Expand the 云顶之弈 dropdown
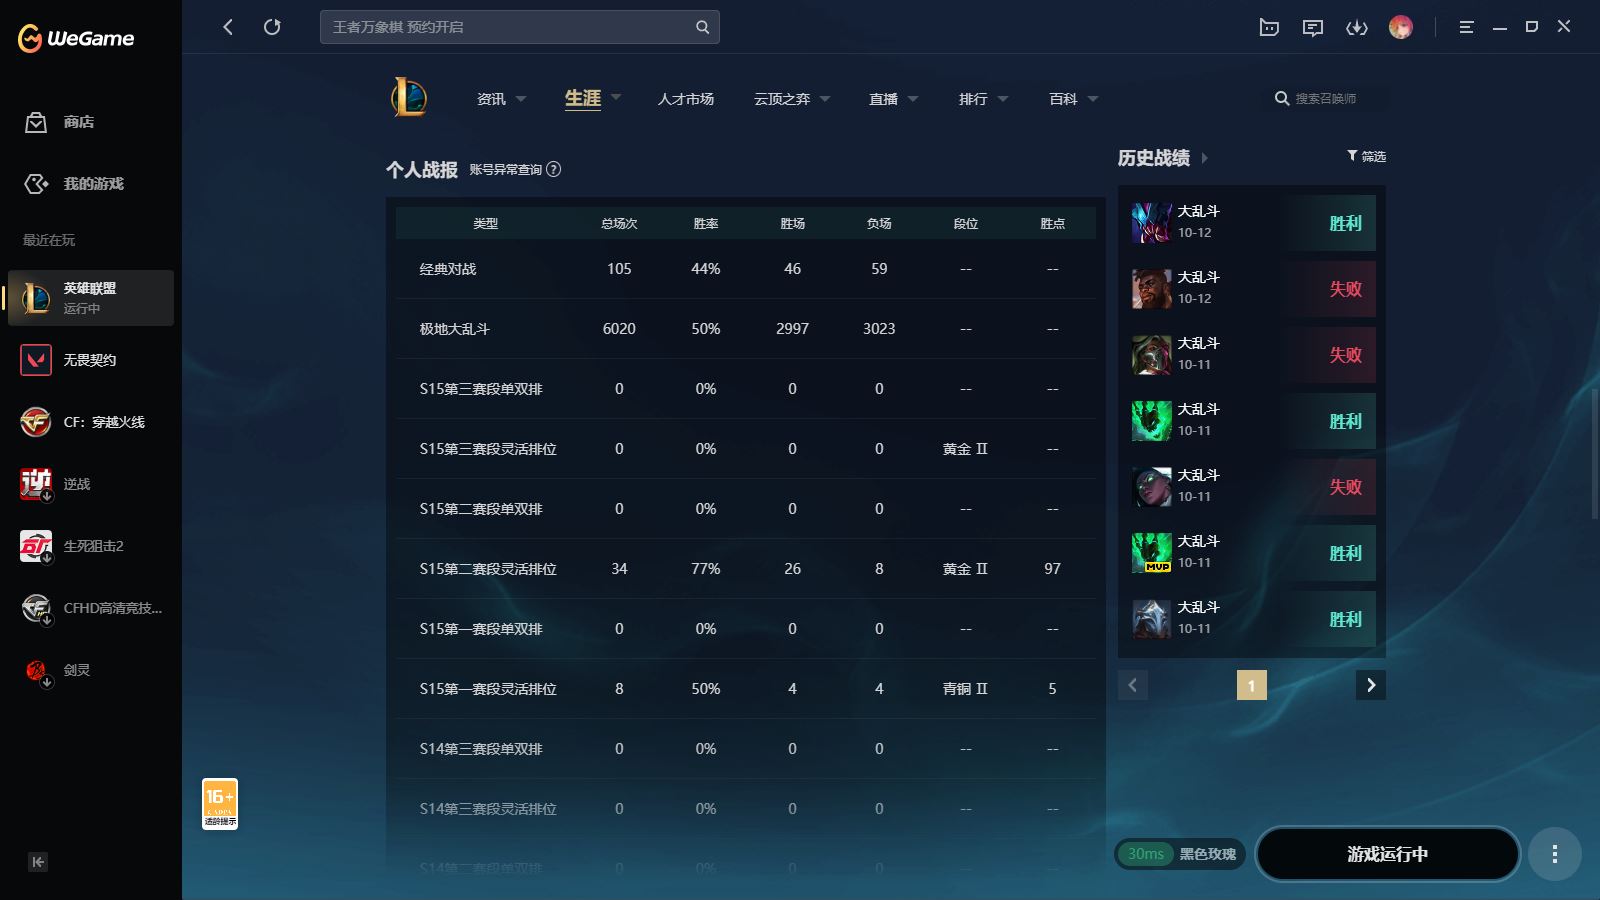Screen dimensions: 1600x900 tap(790, 99)
